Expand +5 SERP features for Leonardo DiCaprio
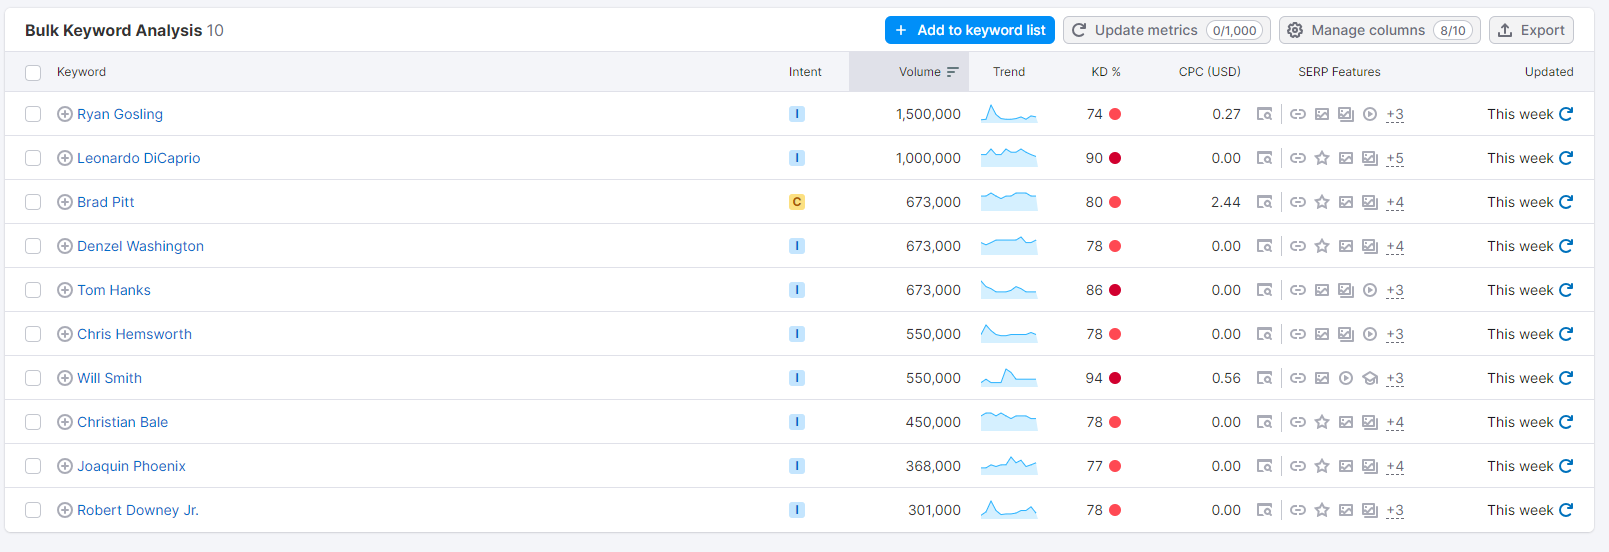 (x=1395, y=158)
